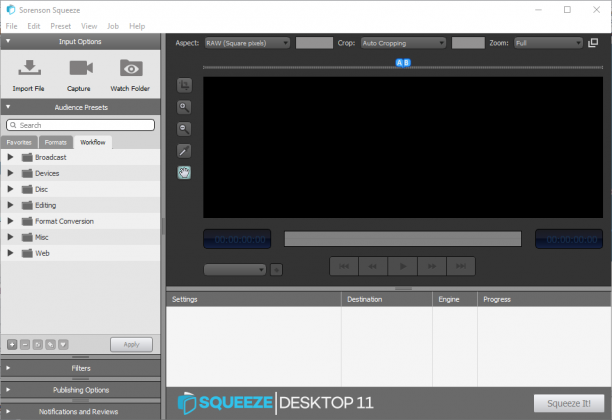Select the Crop tool in preview toolbar
Image resolution: width=612 pixels, height=420 pixels.
click(x=184, y=85)
